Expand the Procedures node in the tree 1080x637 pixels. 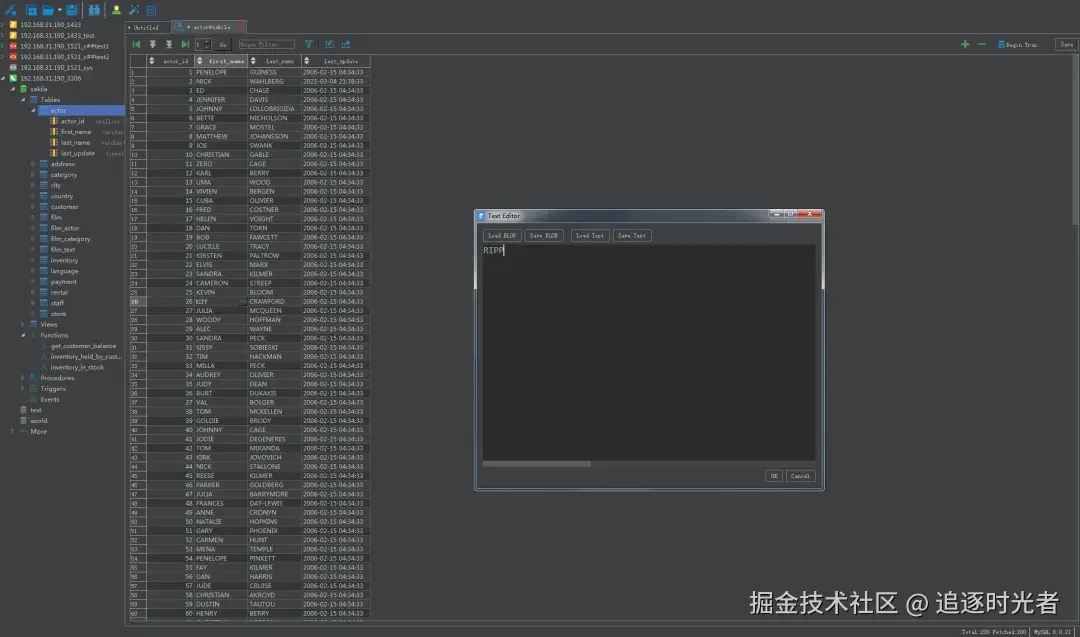pyautogui.click(x=23, y=378)
